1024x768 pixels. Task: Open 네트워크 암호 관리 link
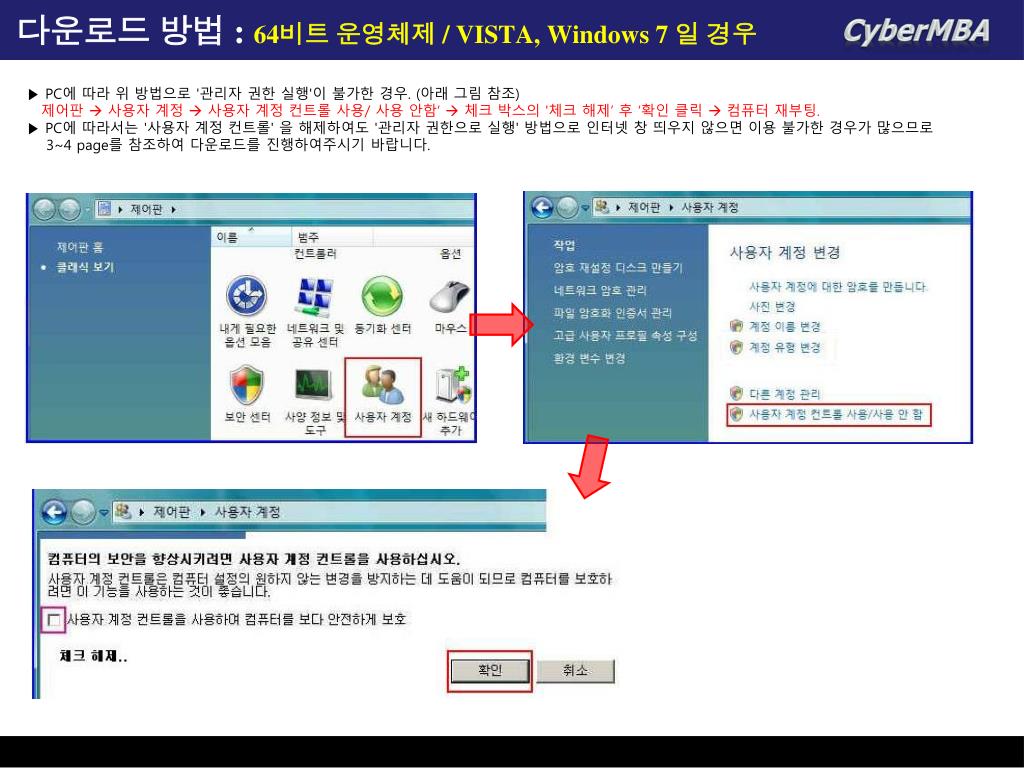tap(600, 291)
